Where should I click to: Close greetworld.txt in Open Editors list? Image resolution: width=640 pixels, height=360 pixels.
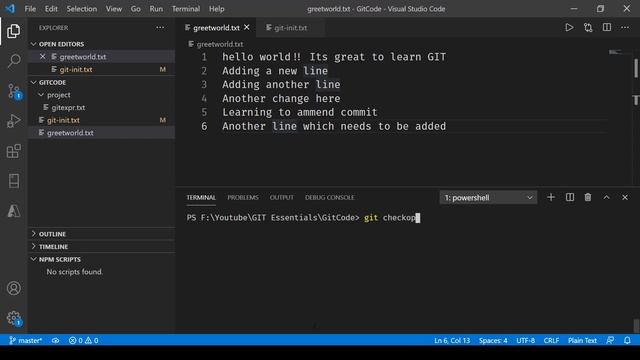tap(43, 57)
